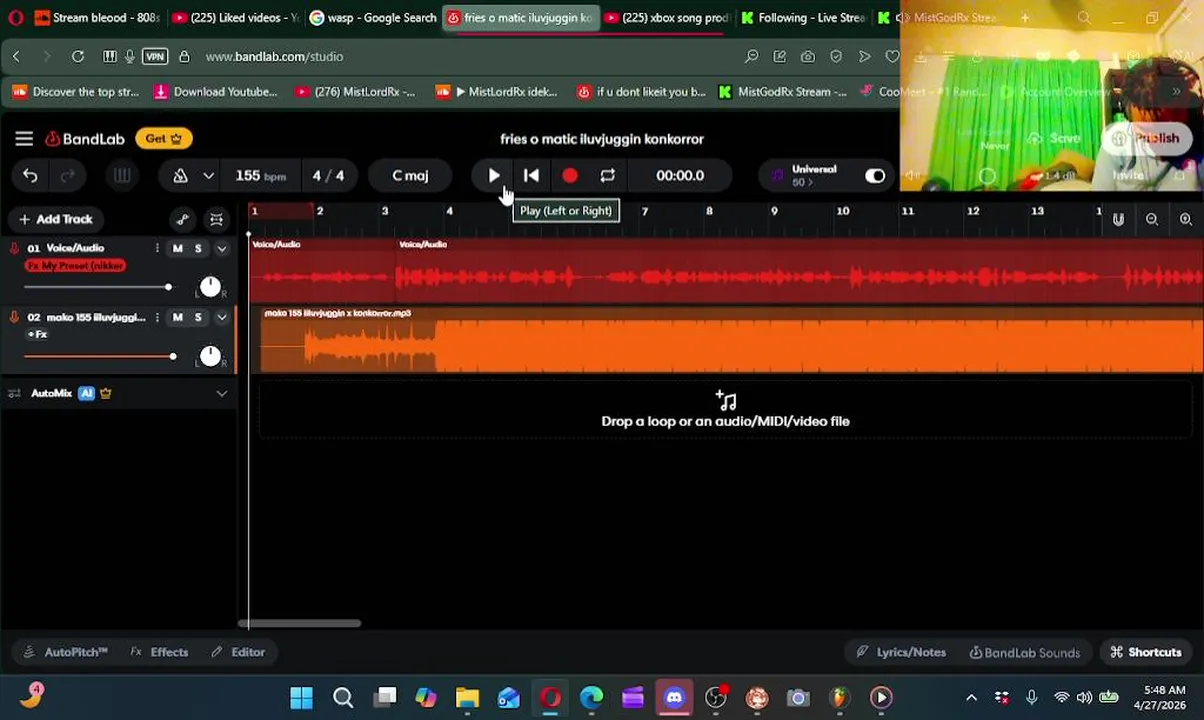The image size is (1204, 720).
Task: Arm the 02 mako 155 track microphone
Action: click(14, 318)
